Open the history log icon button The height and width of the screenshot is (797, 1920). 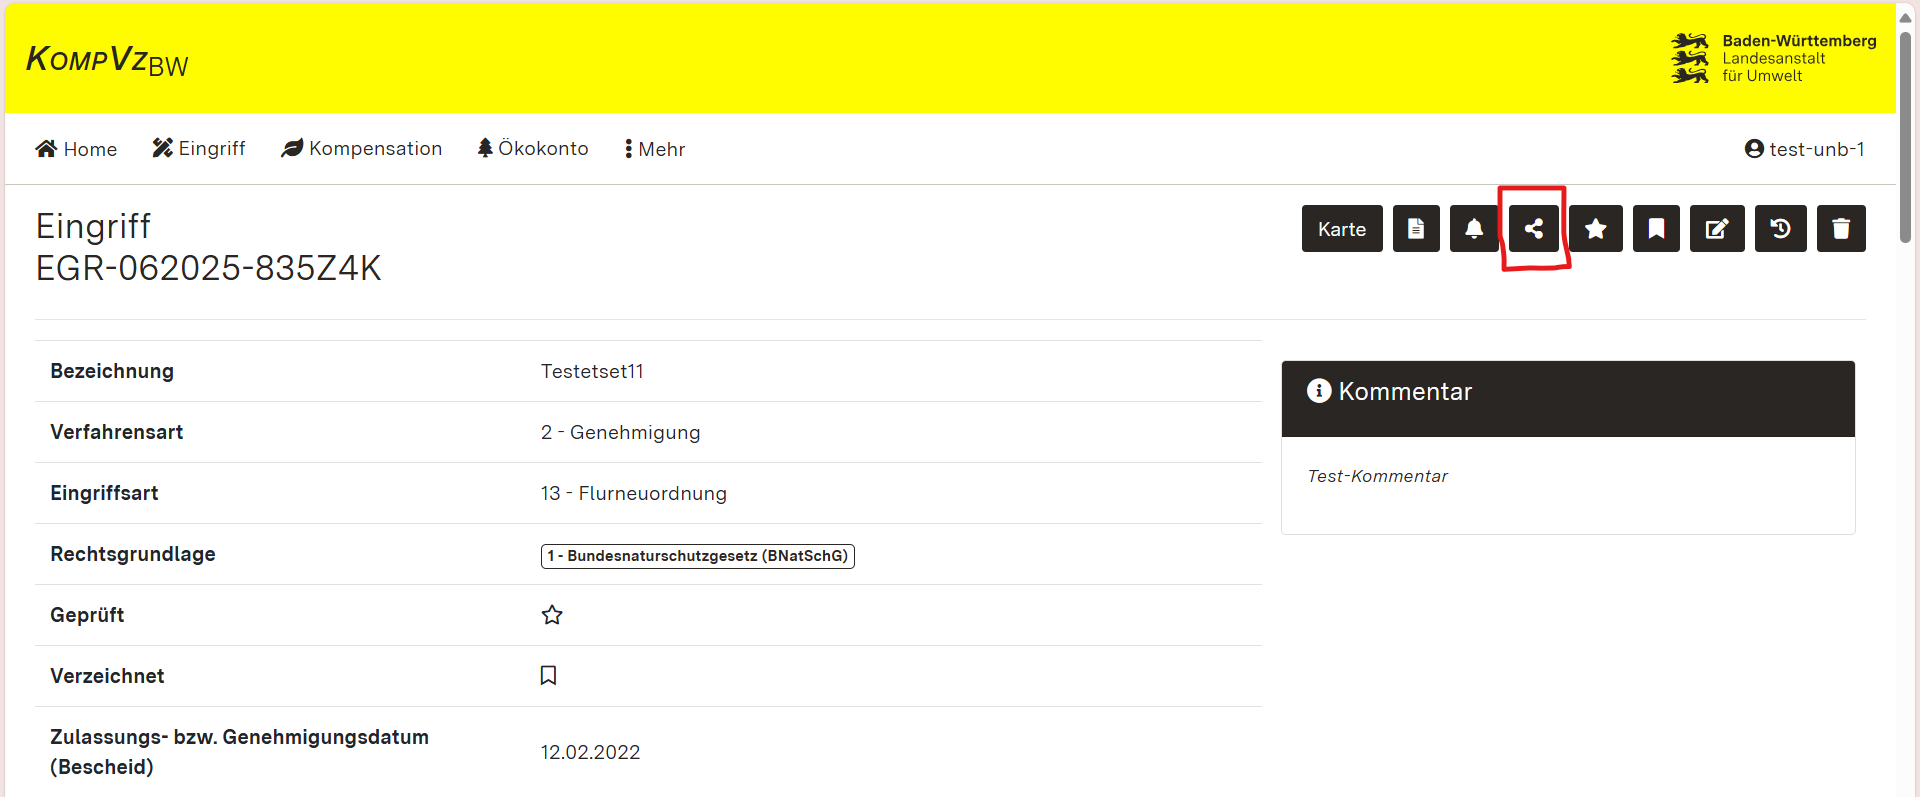1780,229
